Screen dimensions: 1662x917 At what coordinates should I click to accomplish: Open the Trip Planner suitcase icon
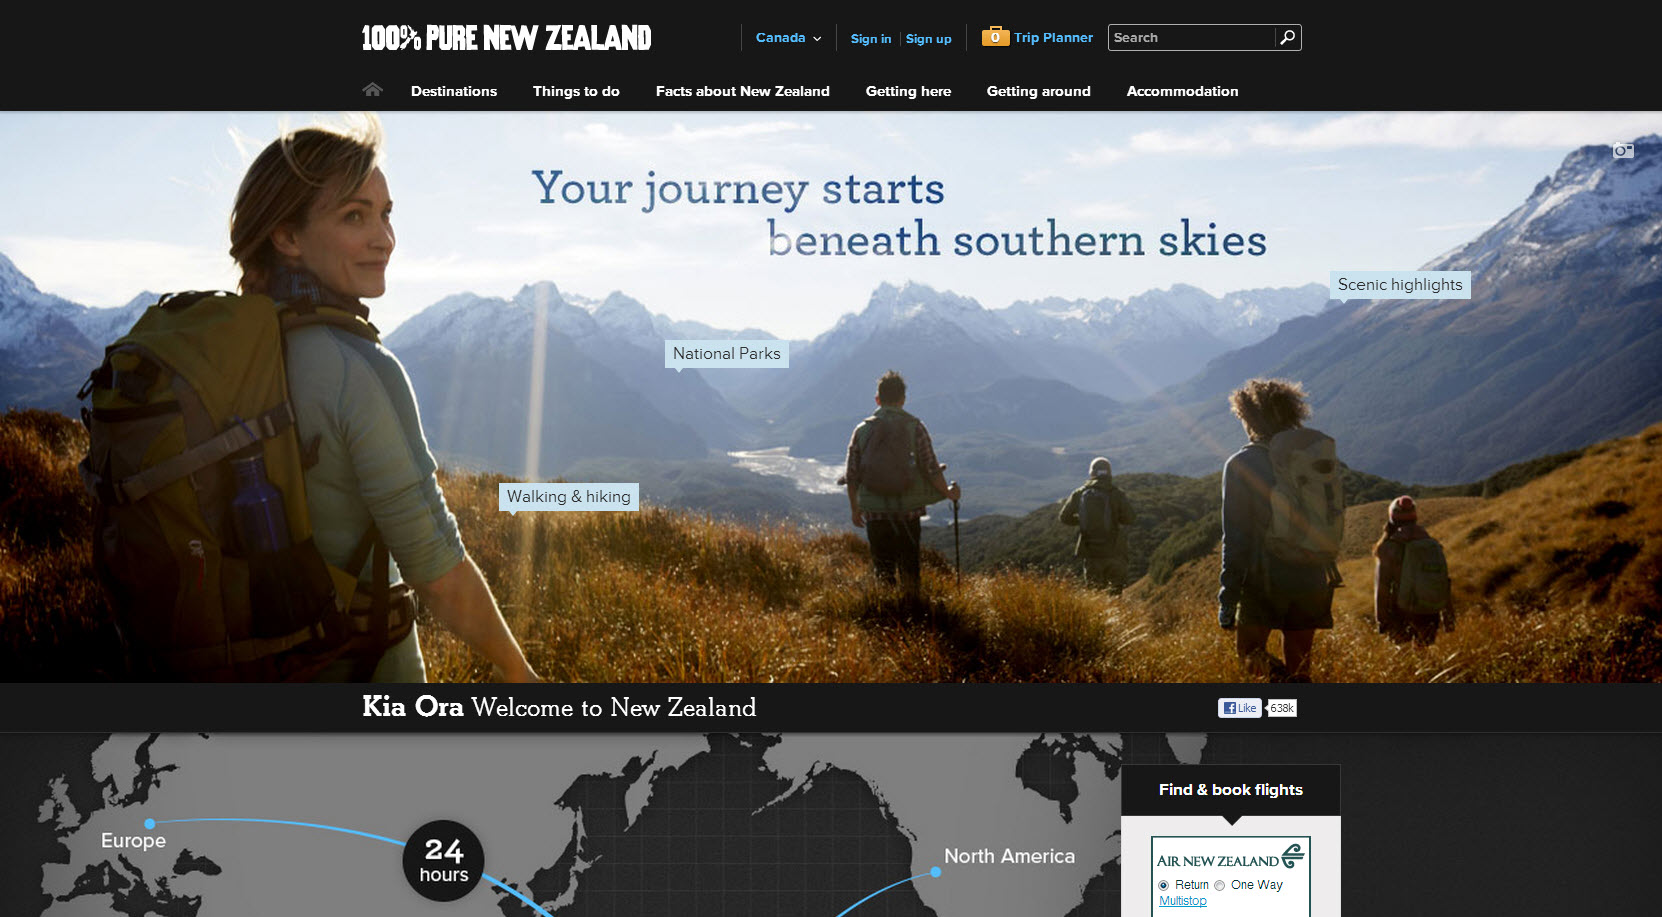tap(995, 37)
